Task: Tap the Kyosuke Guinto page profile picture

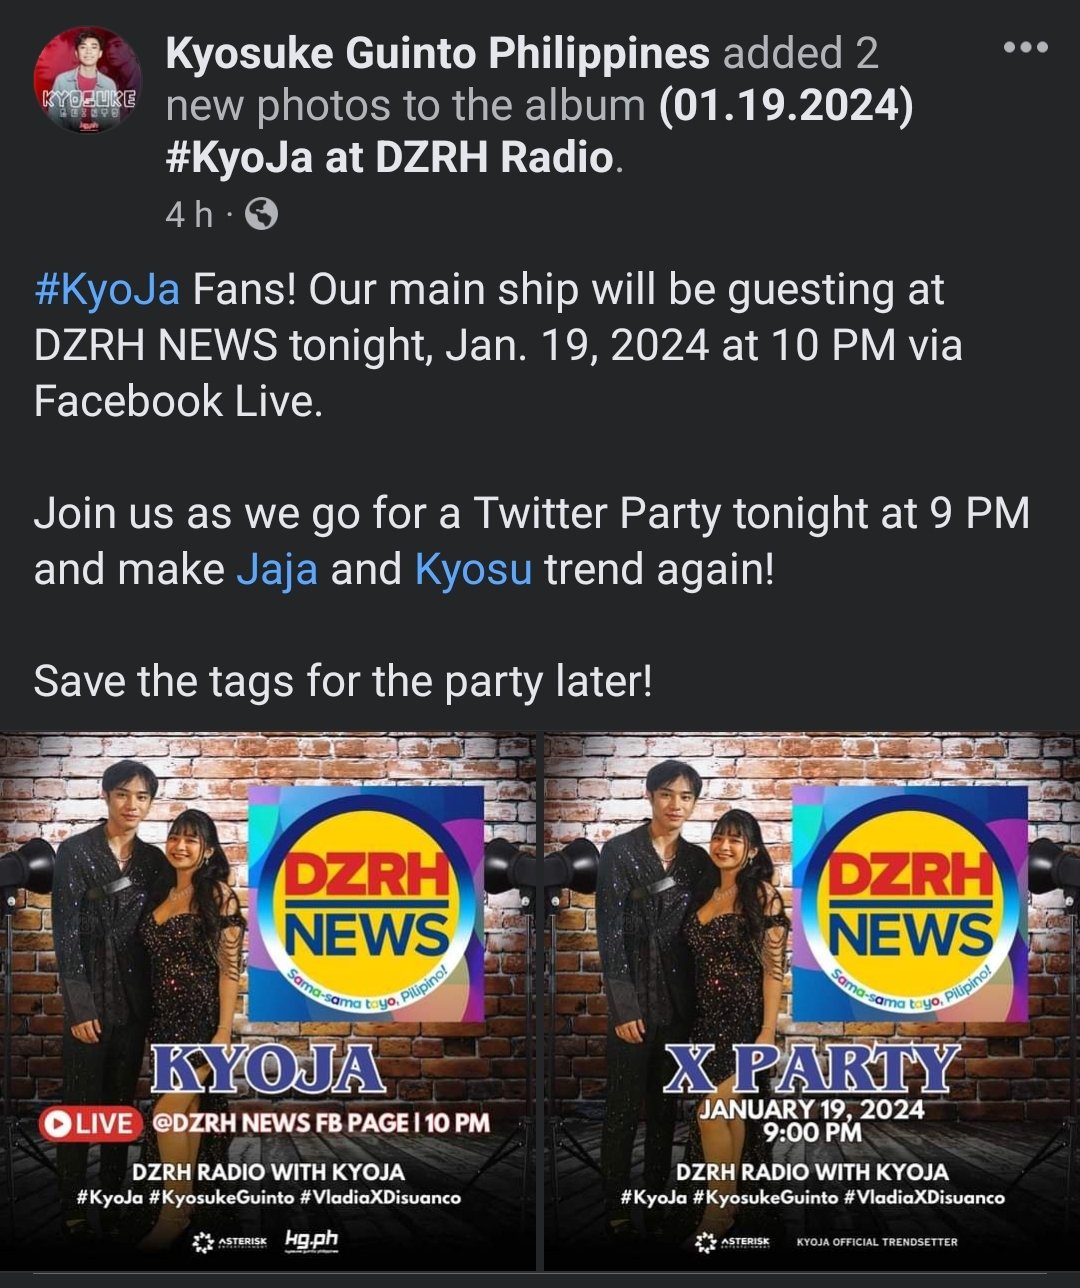Action: tap(88, 80)
